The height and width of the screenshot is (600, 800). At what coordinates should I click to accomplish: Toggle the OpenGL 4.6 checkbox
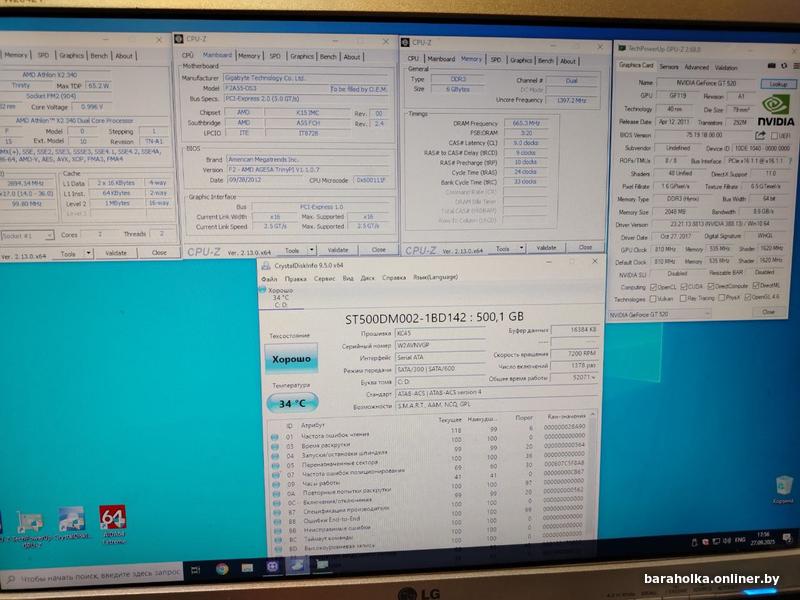(x=748, y=297)
